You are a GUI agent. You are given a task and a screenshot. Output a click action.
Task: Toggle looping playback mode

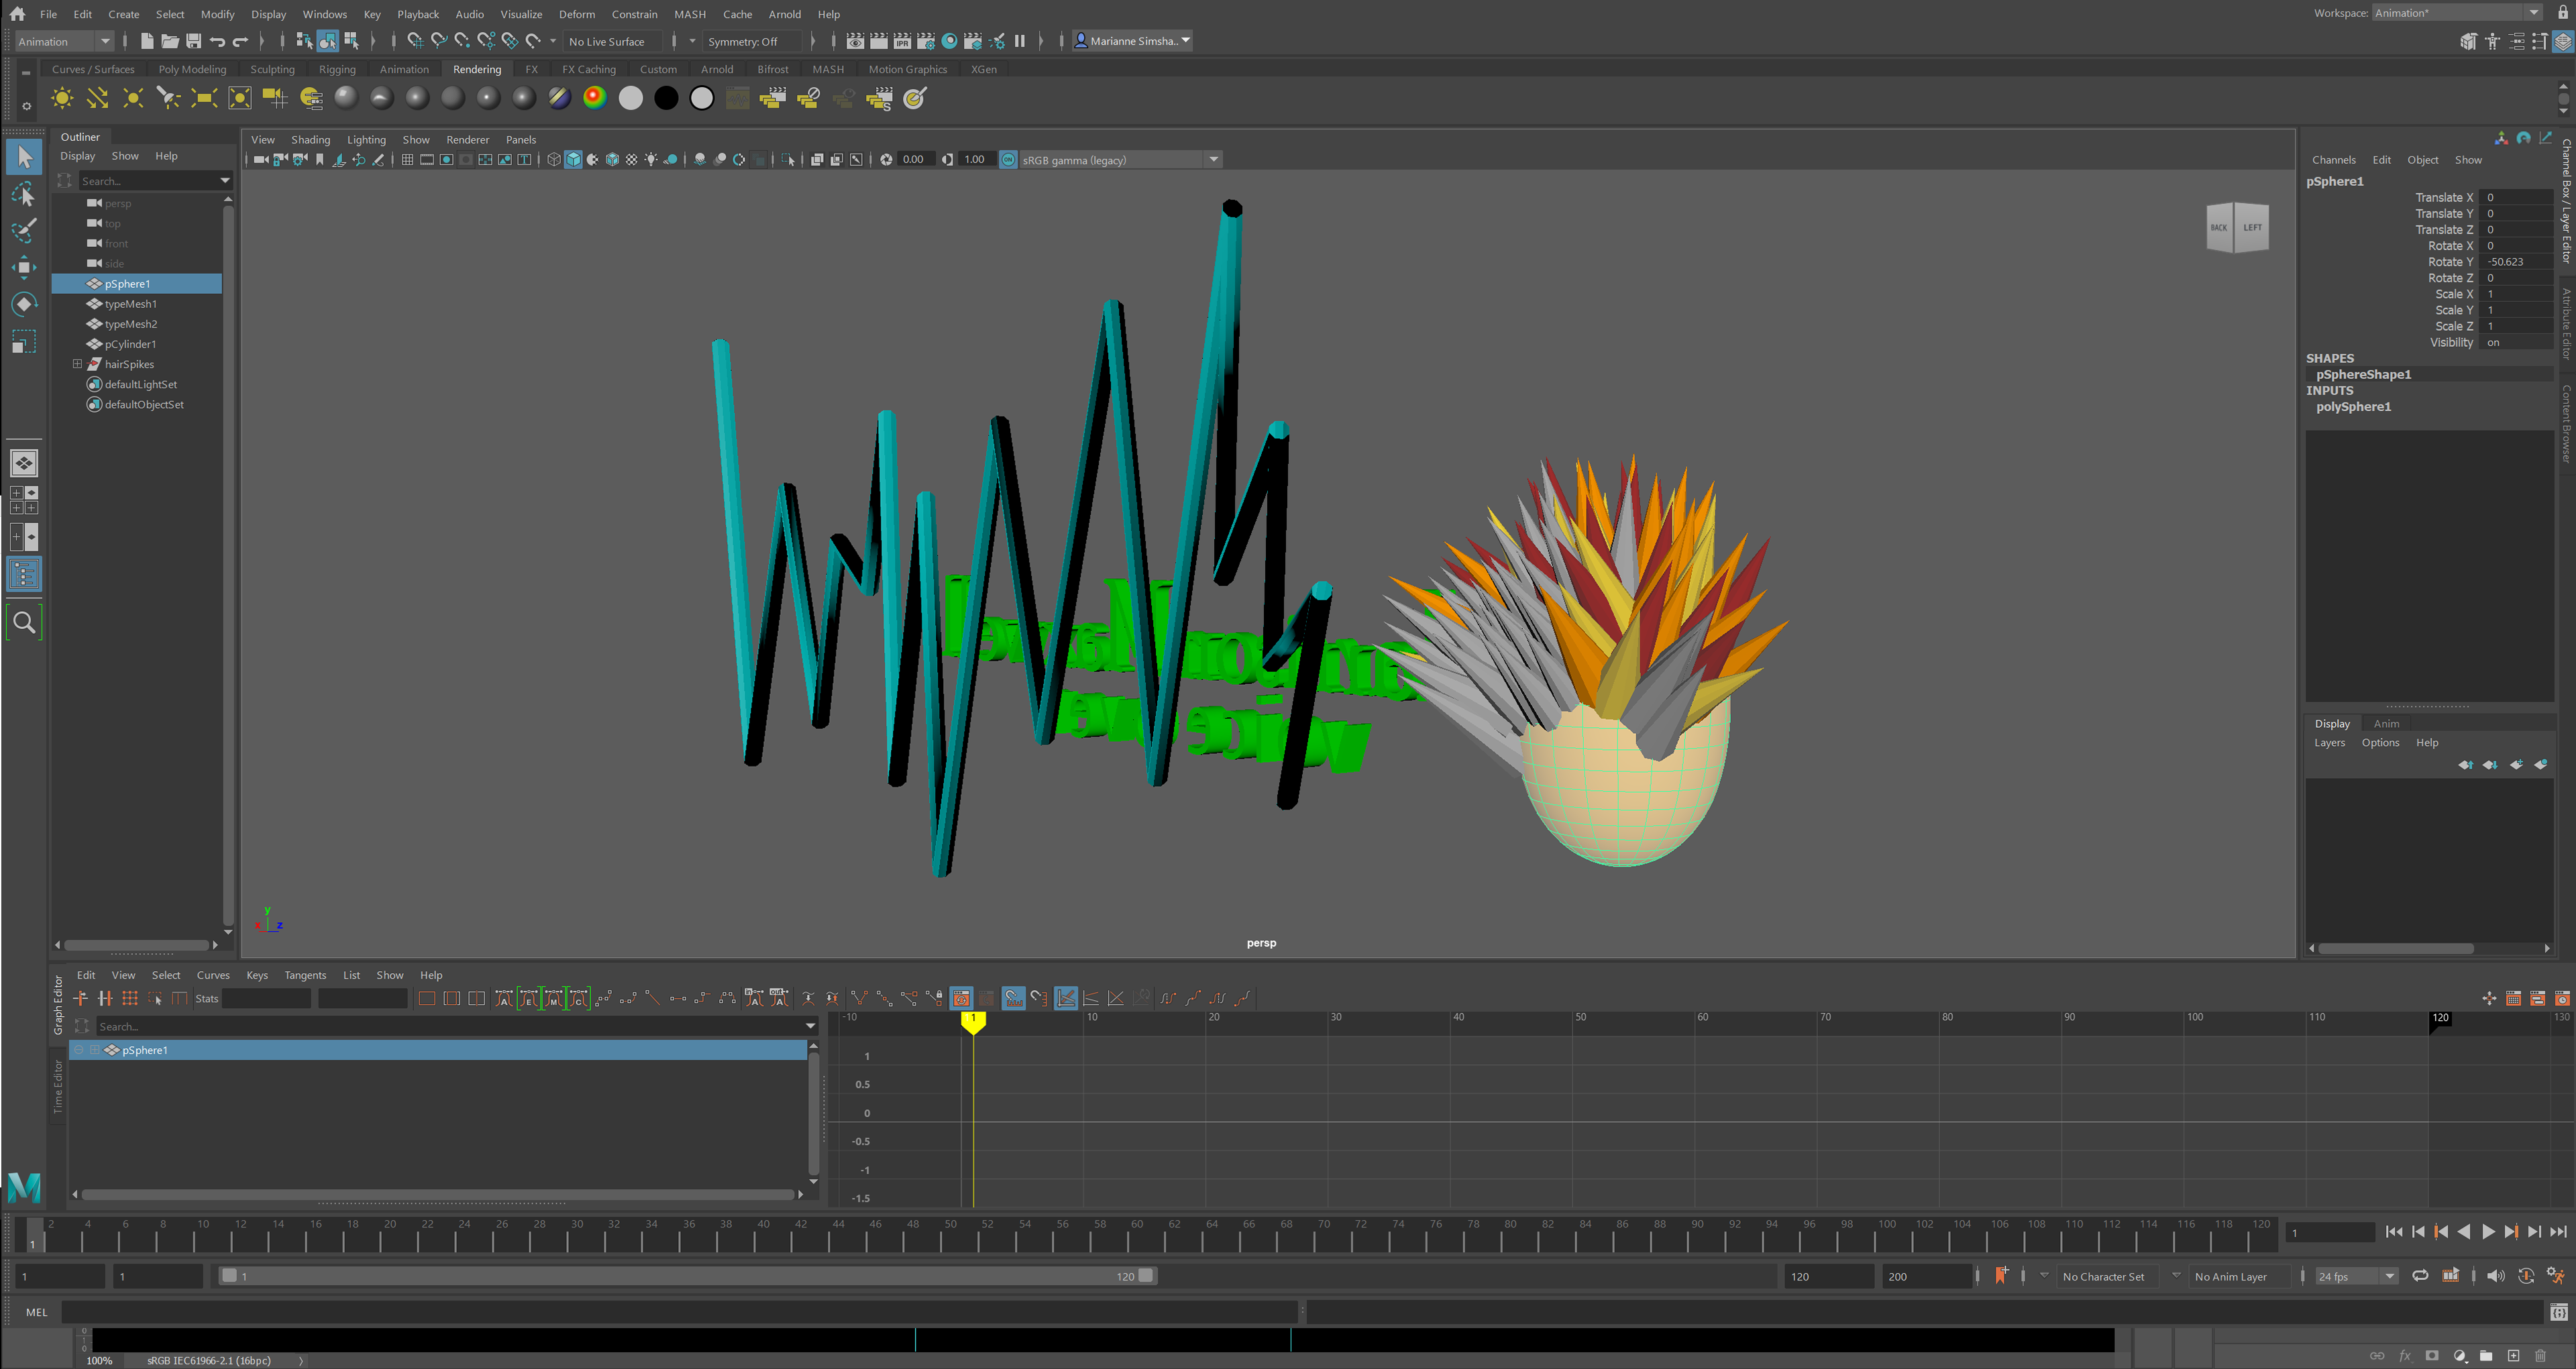[x=2420, y=1275]
